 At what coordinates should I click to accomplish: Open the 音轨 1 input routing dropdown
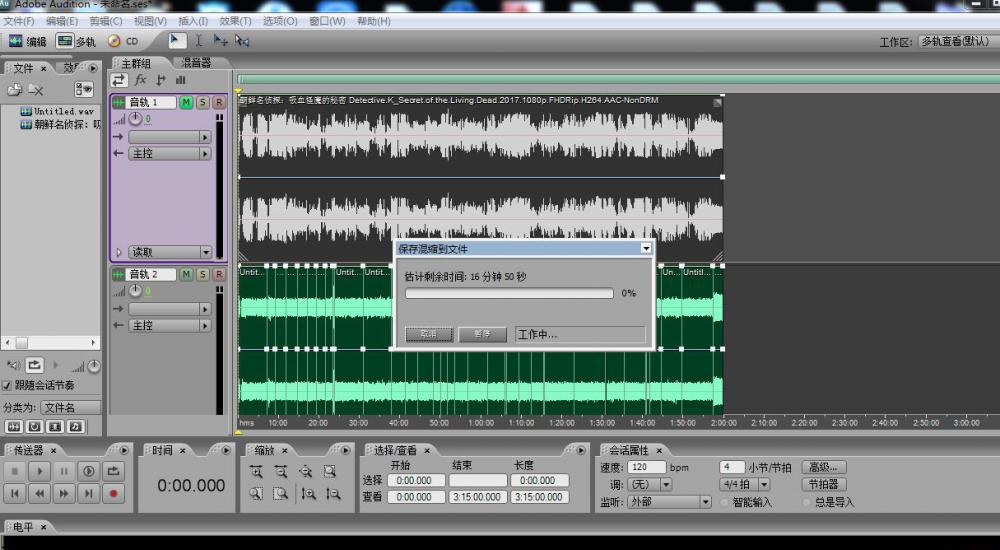pos(170,137)
